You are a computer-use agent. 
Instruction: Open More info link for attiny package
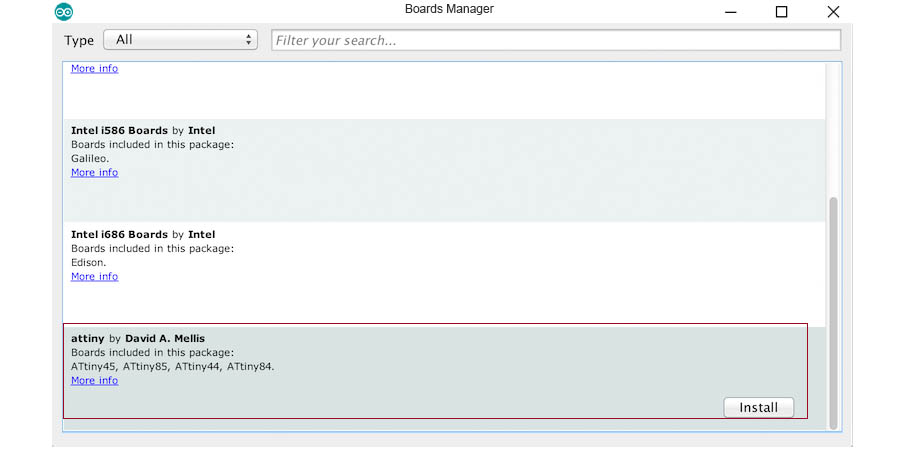pyautogui.click(x=95, y=380)
